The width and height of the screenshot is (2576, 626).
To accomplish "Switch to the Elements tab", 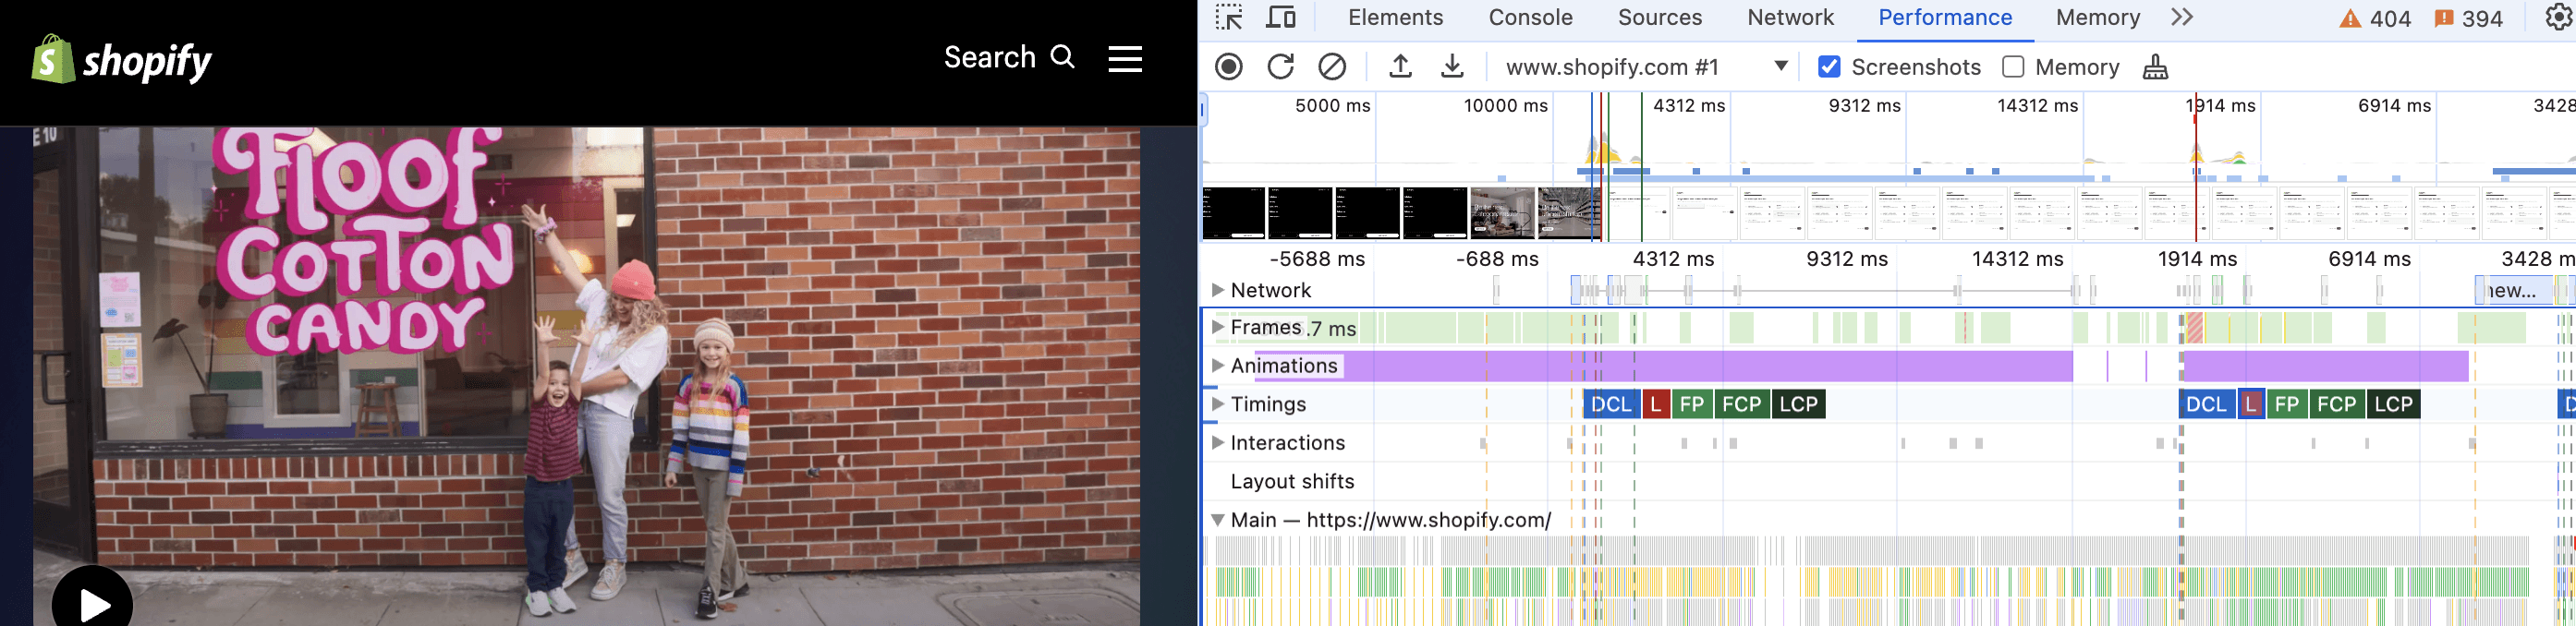I will 1395,17.
